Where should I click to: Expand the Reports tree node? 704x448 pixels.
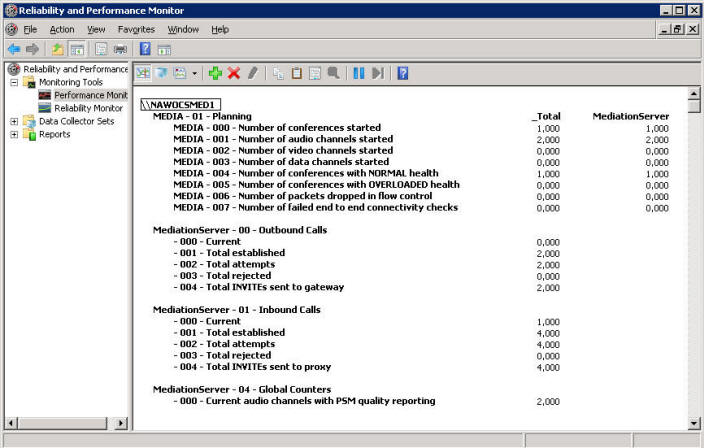pyautogui.click(x=14, y=135)
